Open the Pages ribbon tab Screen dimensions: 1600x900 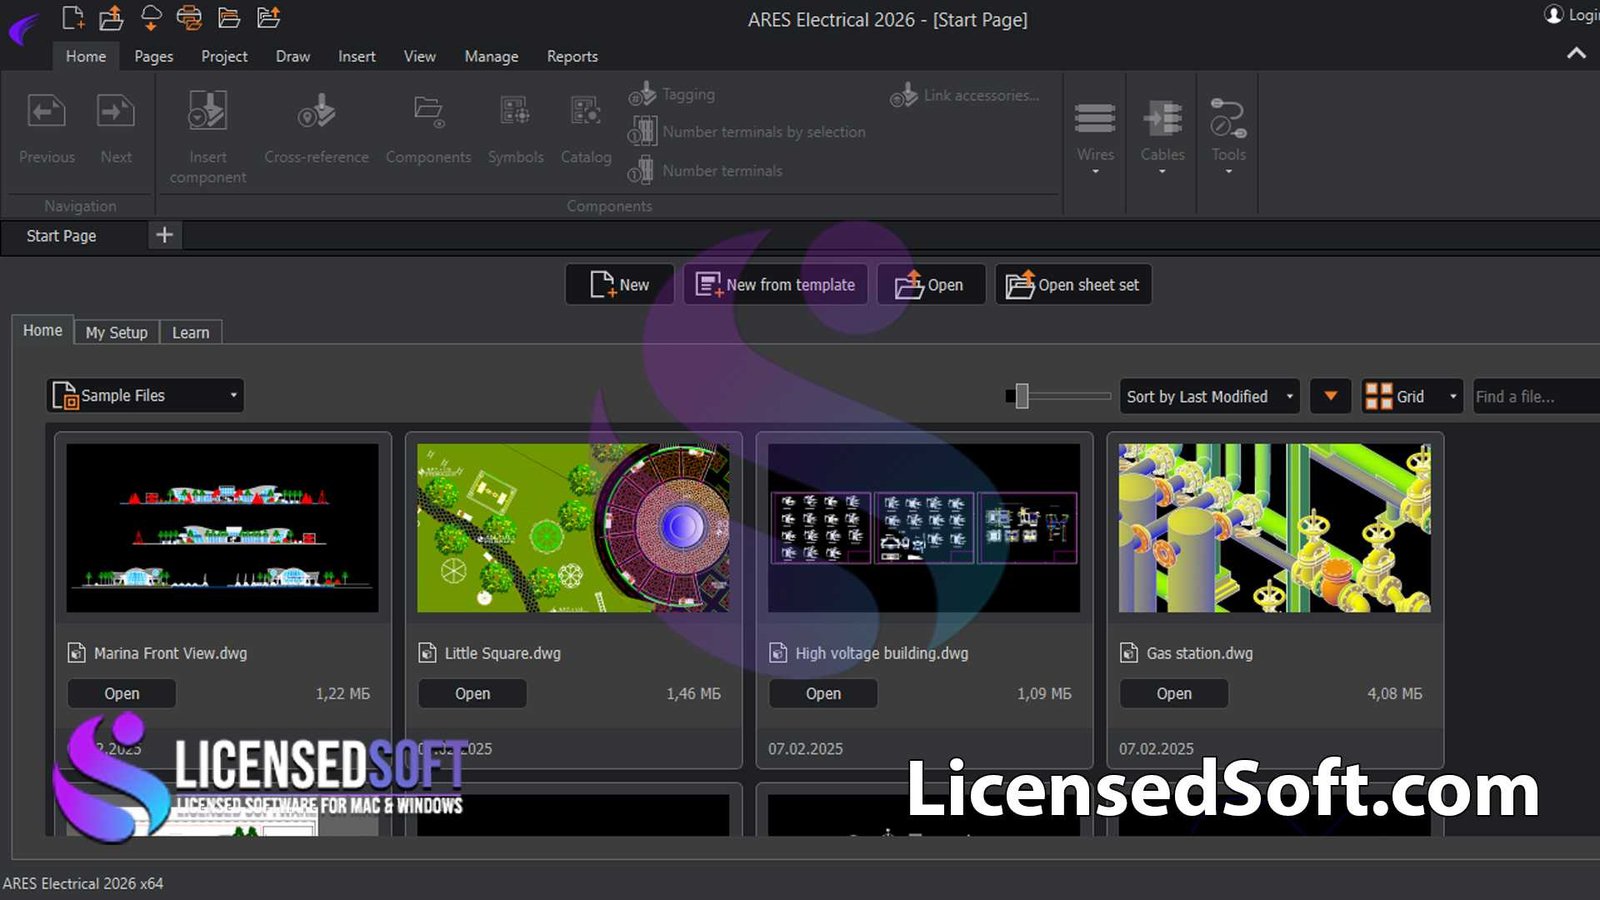154,56
